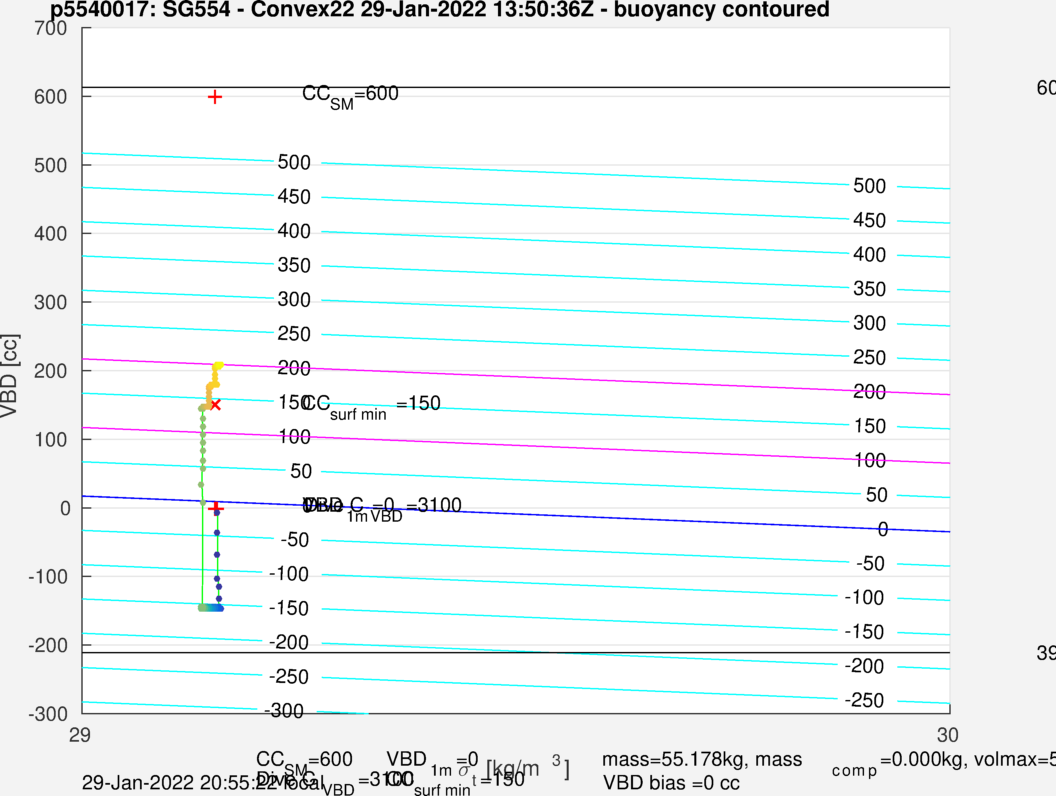Click the right contour label 50
Image resolution: width=1056 pixels, height=796 pixels.
[876, 495]
